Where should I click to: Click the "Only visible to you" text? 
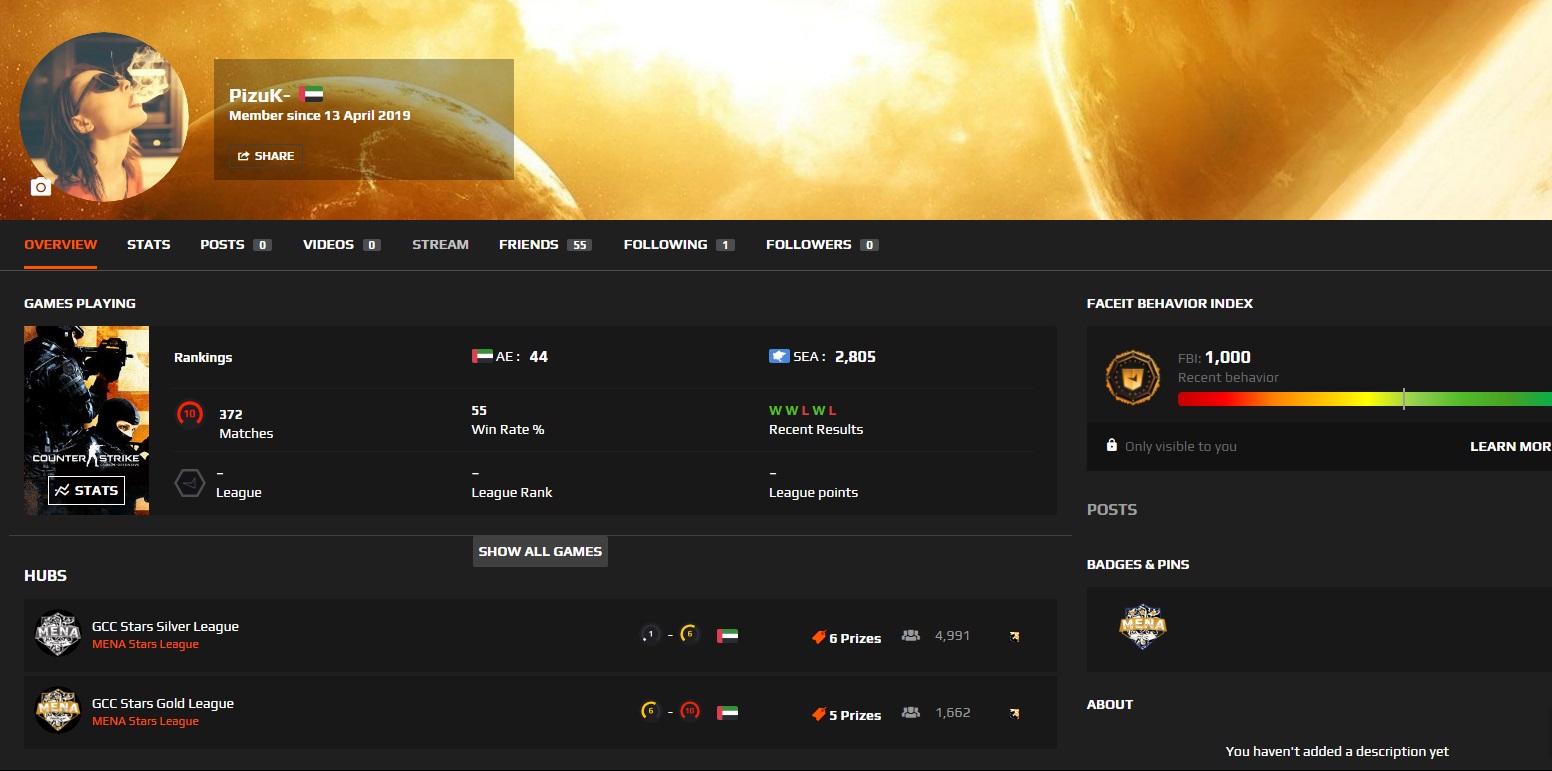[x=1181, y=446]
